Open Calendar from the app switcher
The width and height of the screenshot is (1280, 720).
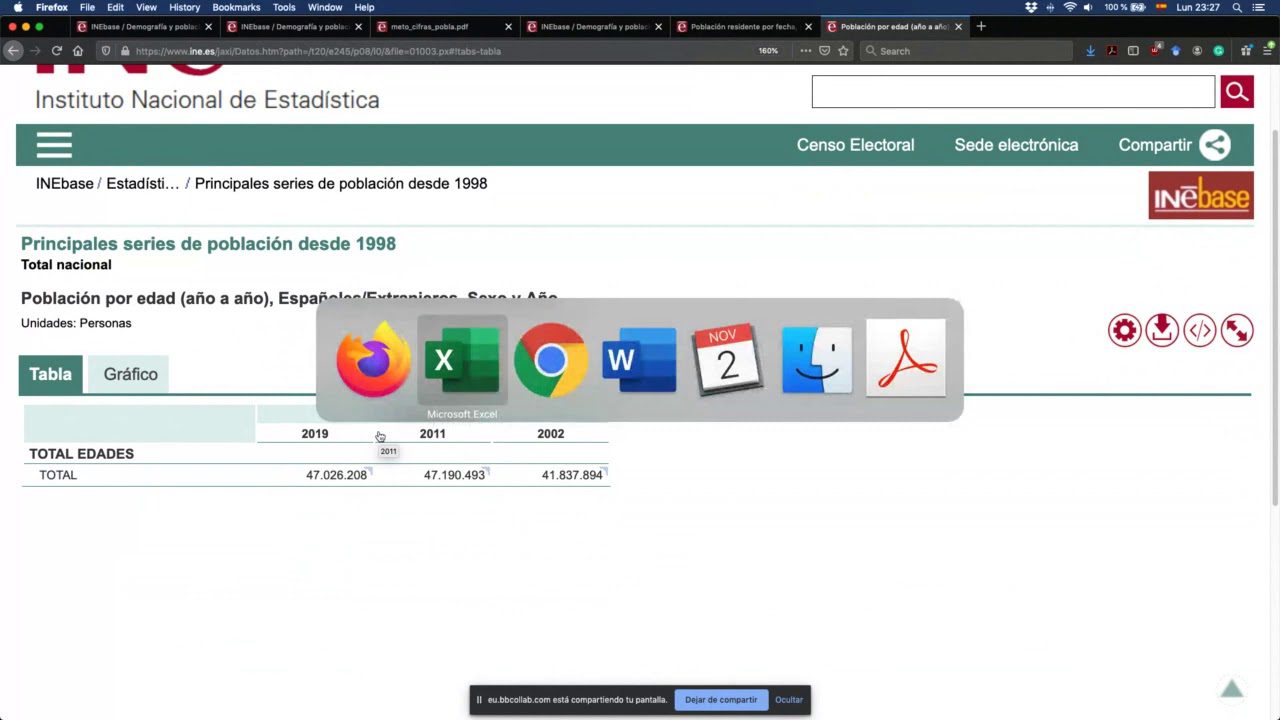pos(728,360)
